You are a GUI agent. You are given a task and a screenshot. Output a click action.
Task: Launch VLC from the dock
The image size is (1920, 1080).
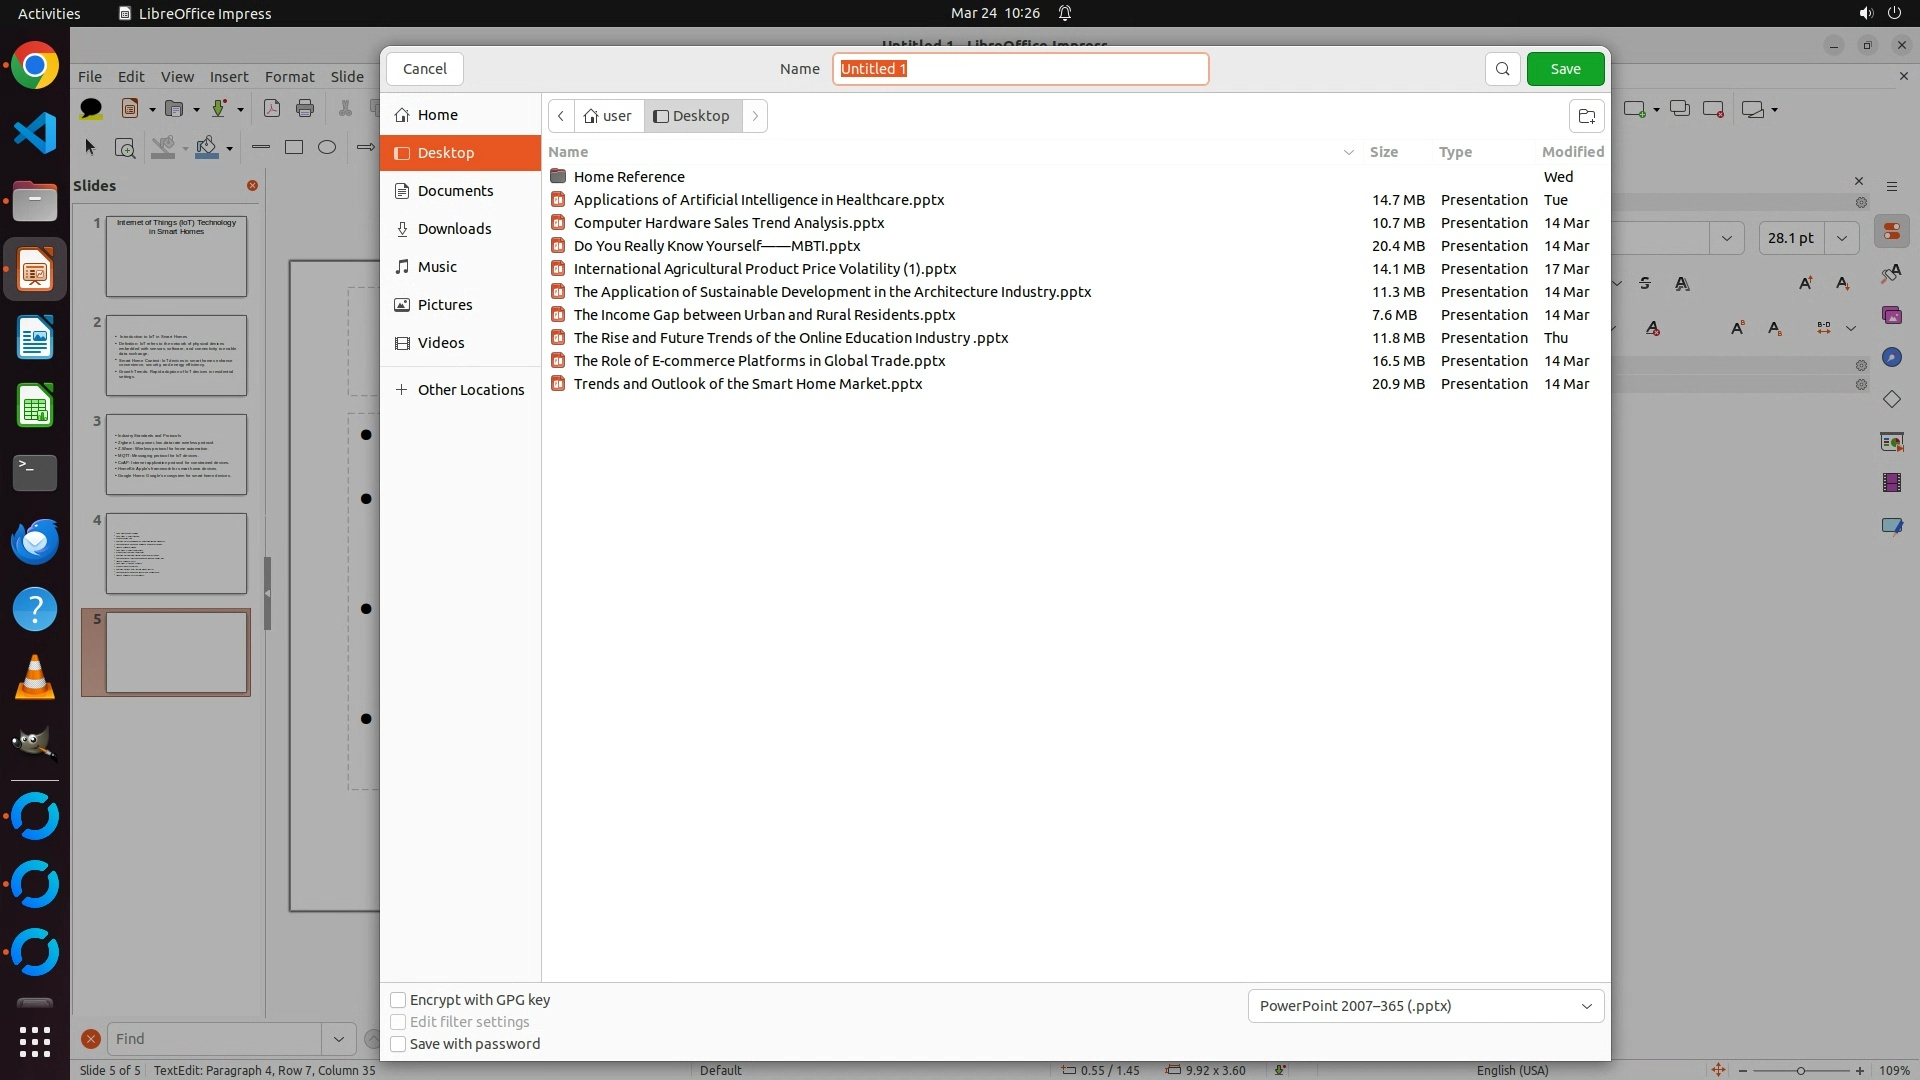point(35,678)
